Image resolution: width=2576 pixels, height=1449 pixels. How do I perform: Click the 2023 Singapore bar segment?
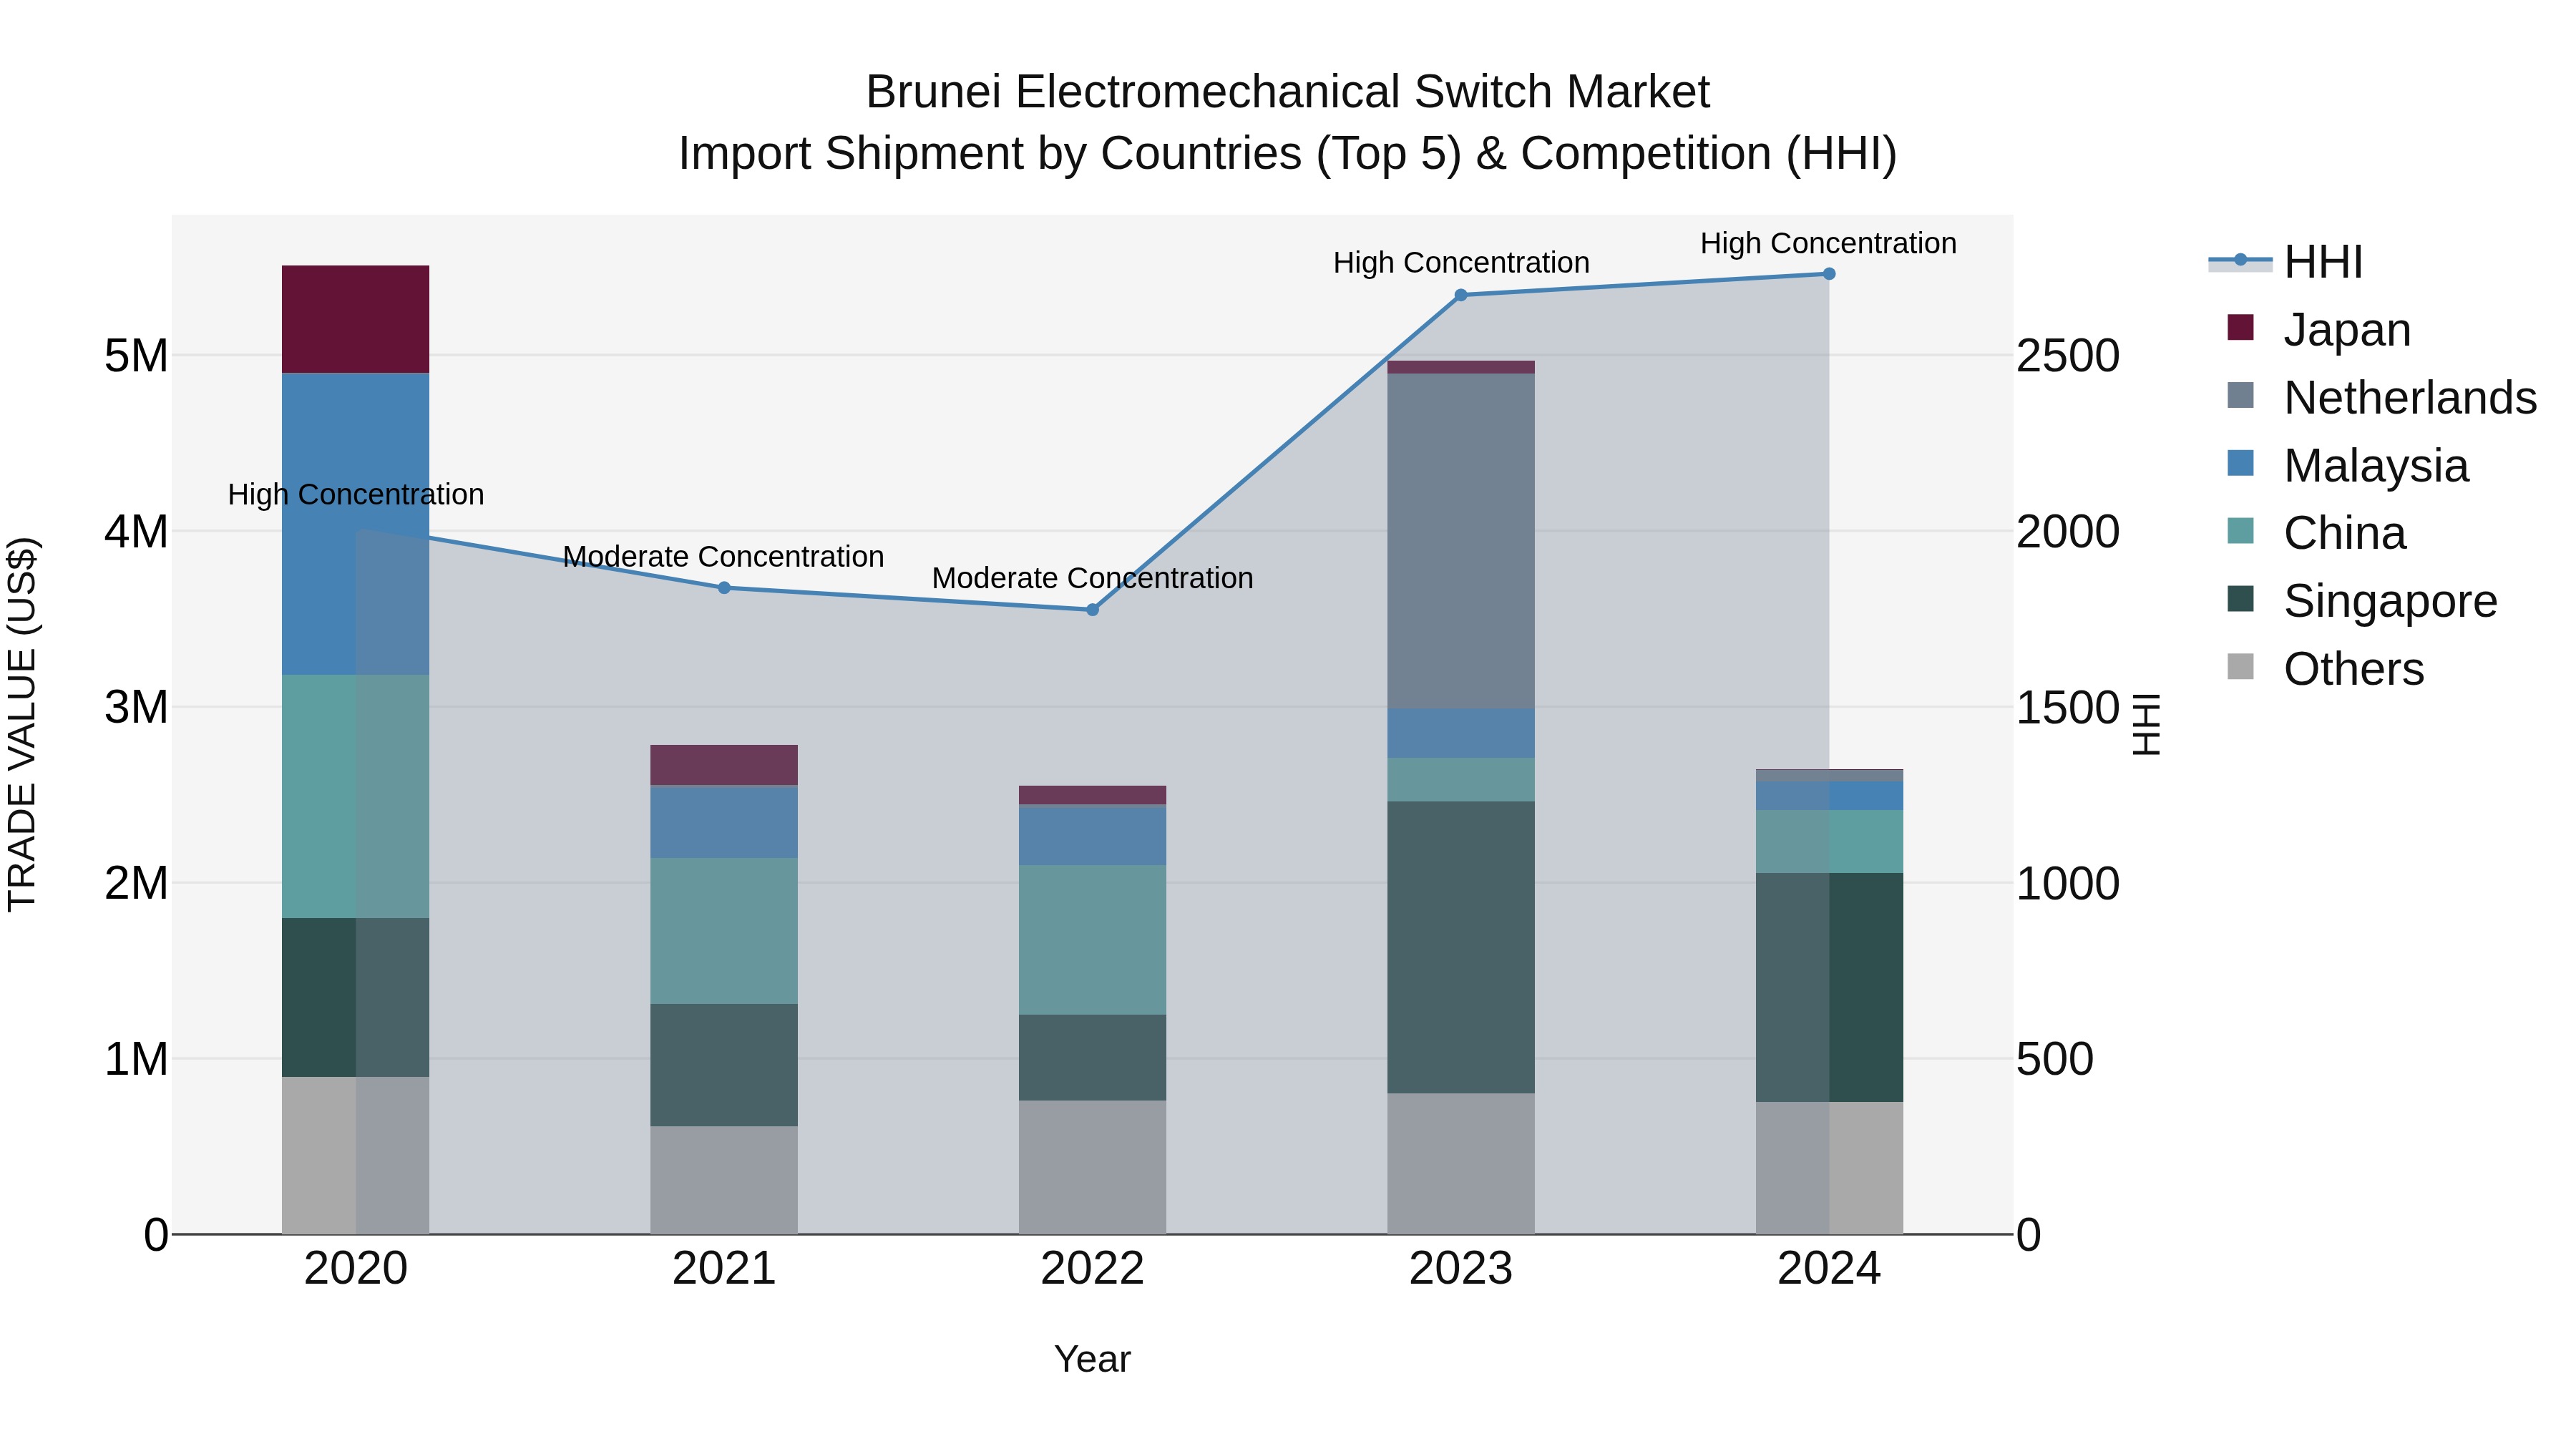pos(1461,948)
